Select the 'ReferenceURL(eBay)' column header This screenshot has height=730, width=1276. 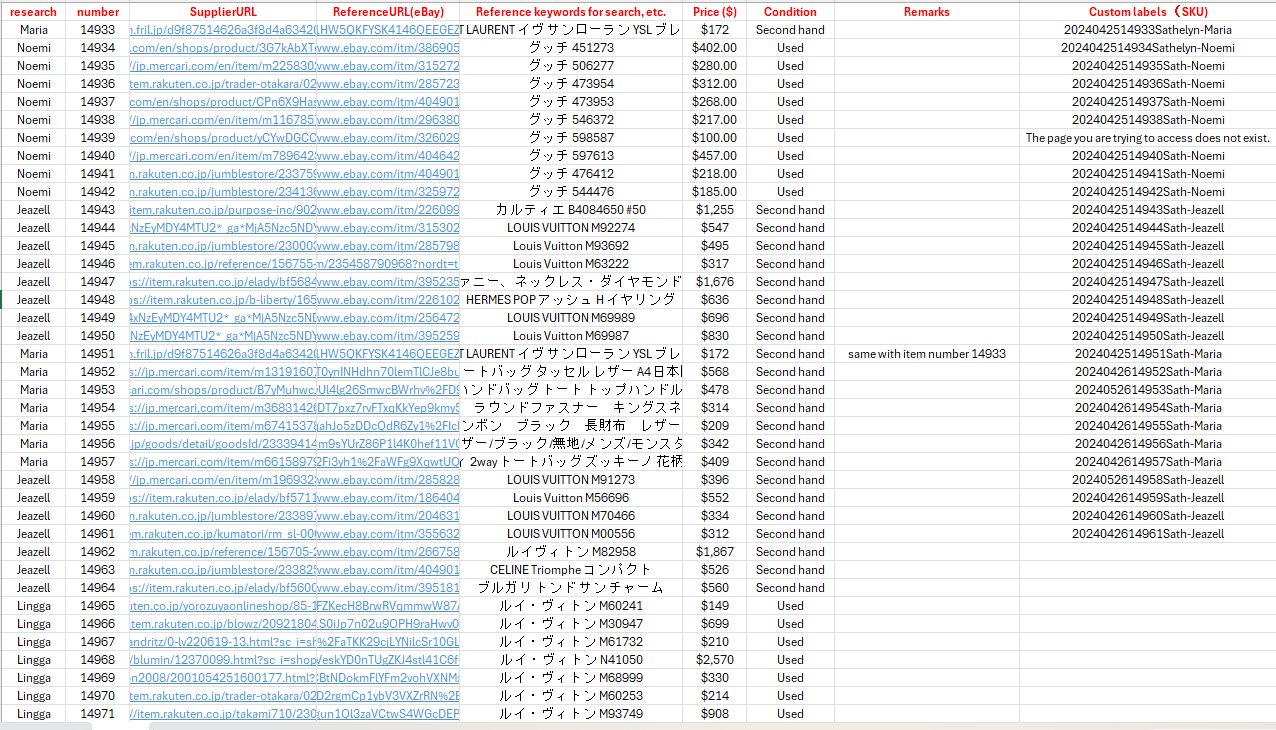pos(388,12)
